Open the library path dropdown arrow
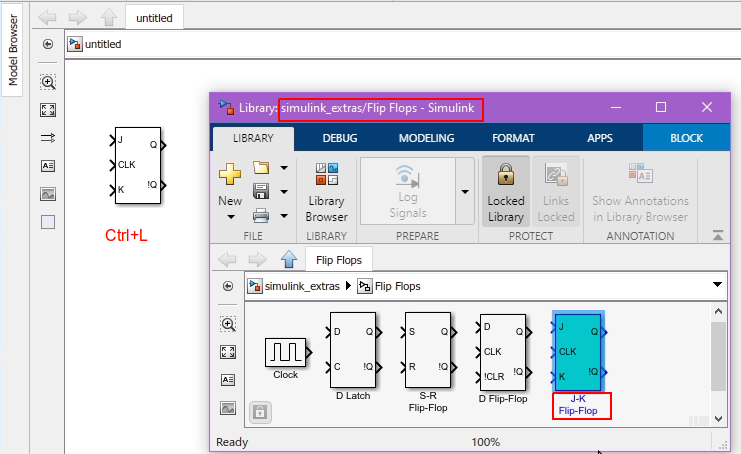Image resolution: width=741 pixels, height=454 pixels. [716, 285]
